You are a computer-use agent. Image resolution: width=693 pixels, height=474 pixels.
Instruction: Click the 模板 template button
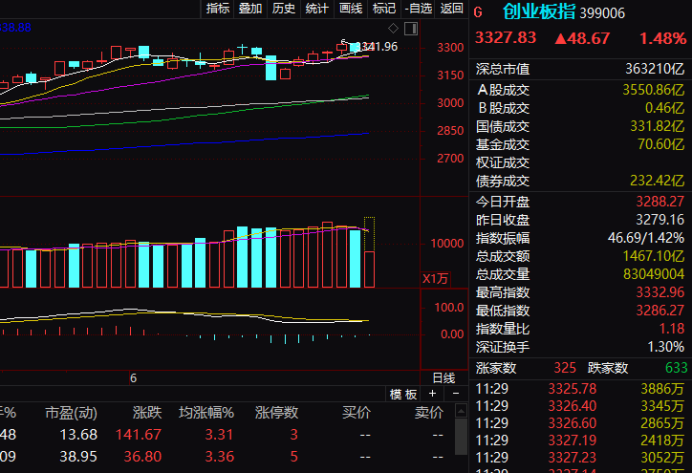404,394
